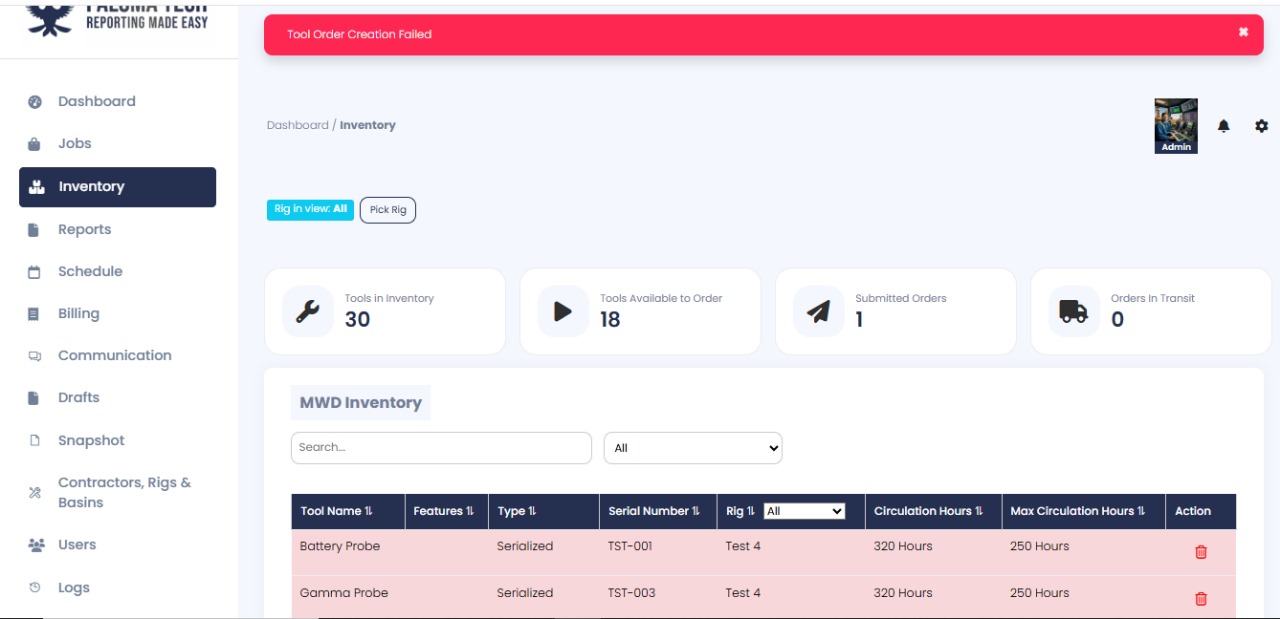
Task: Click the play icon in Tools Available to Order
Action: [563, 311]
